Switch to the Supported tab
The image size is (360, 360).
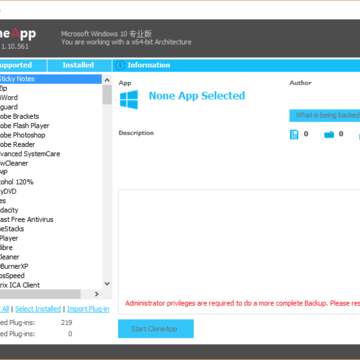[23, 65]
